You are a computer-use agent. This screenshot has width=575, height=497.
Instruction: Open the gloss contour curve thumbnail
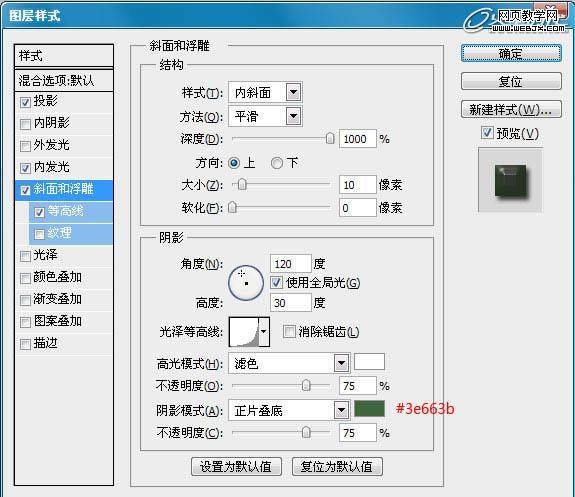click(244, 332)
